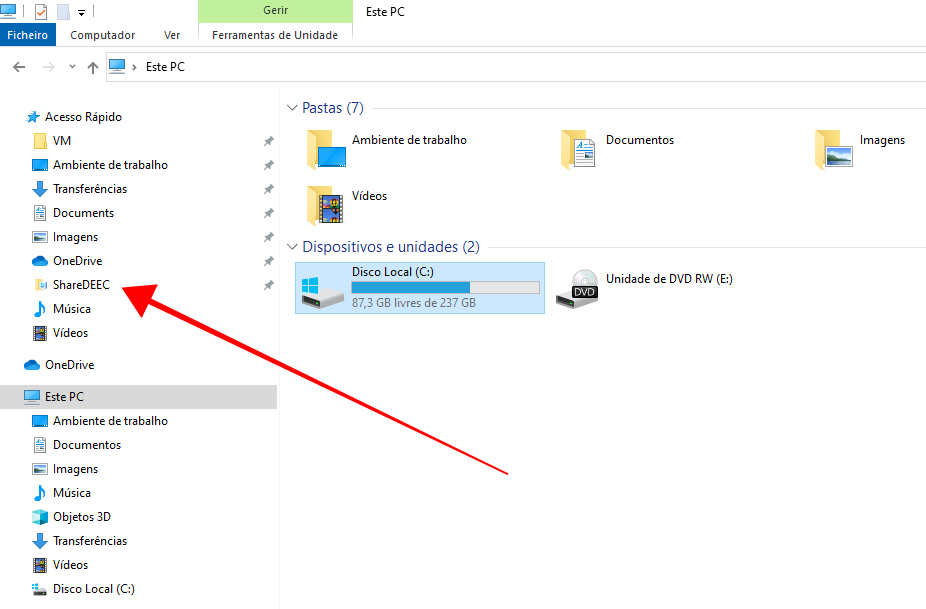
Task: Click the Unidade de DVD RW (E:) label
Action: click(x=669, y=279)
